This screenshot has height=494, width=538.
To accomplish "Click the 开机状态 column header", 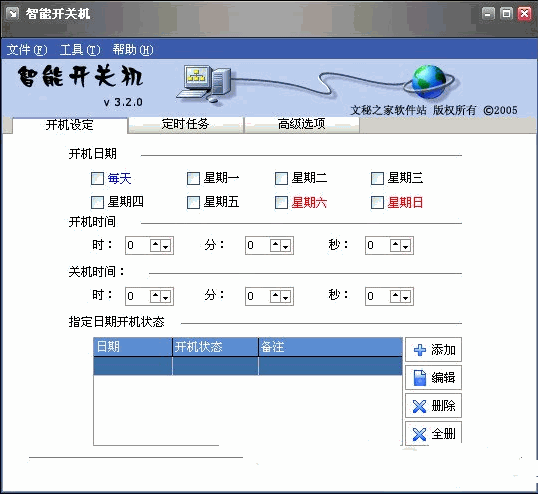I will 215,347.
